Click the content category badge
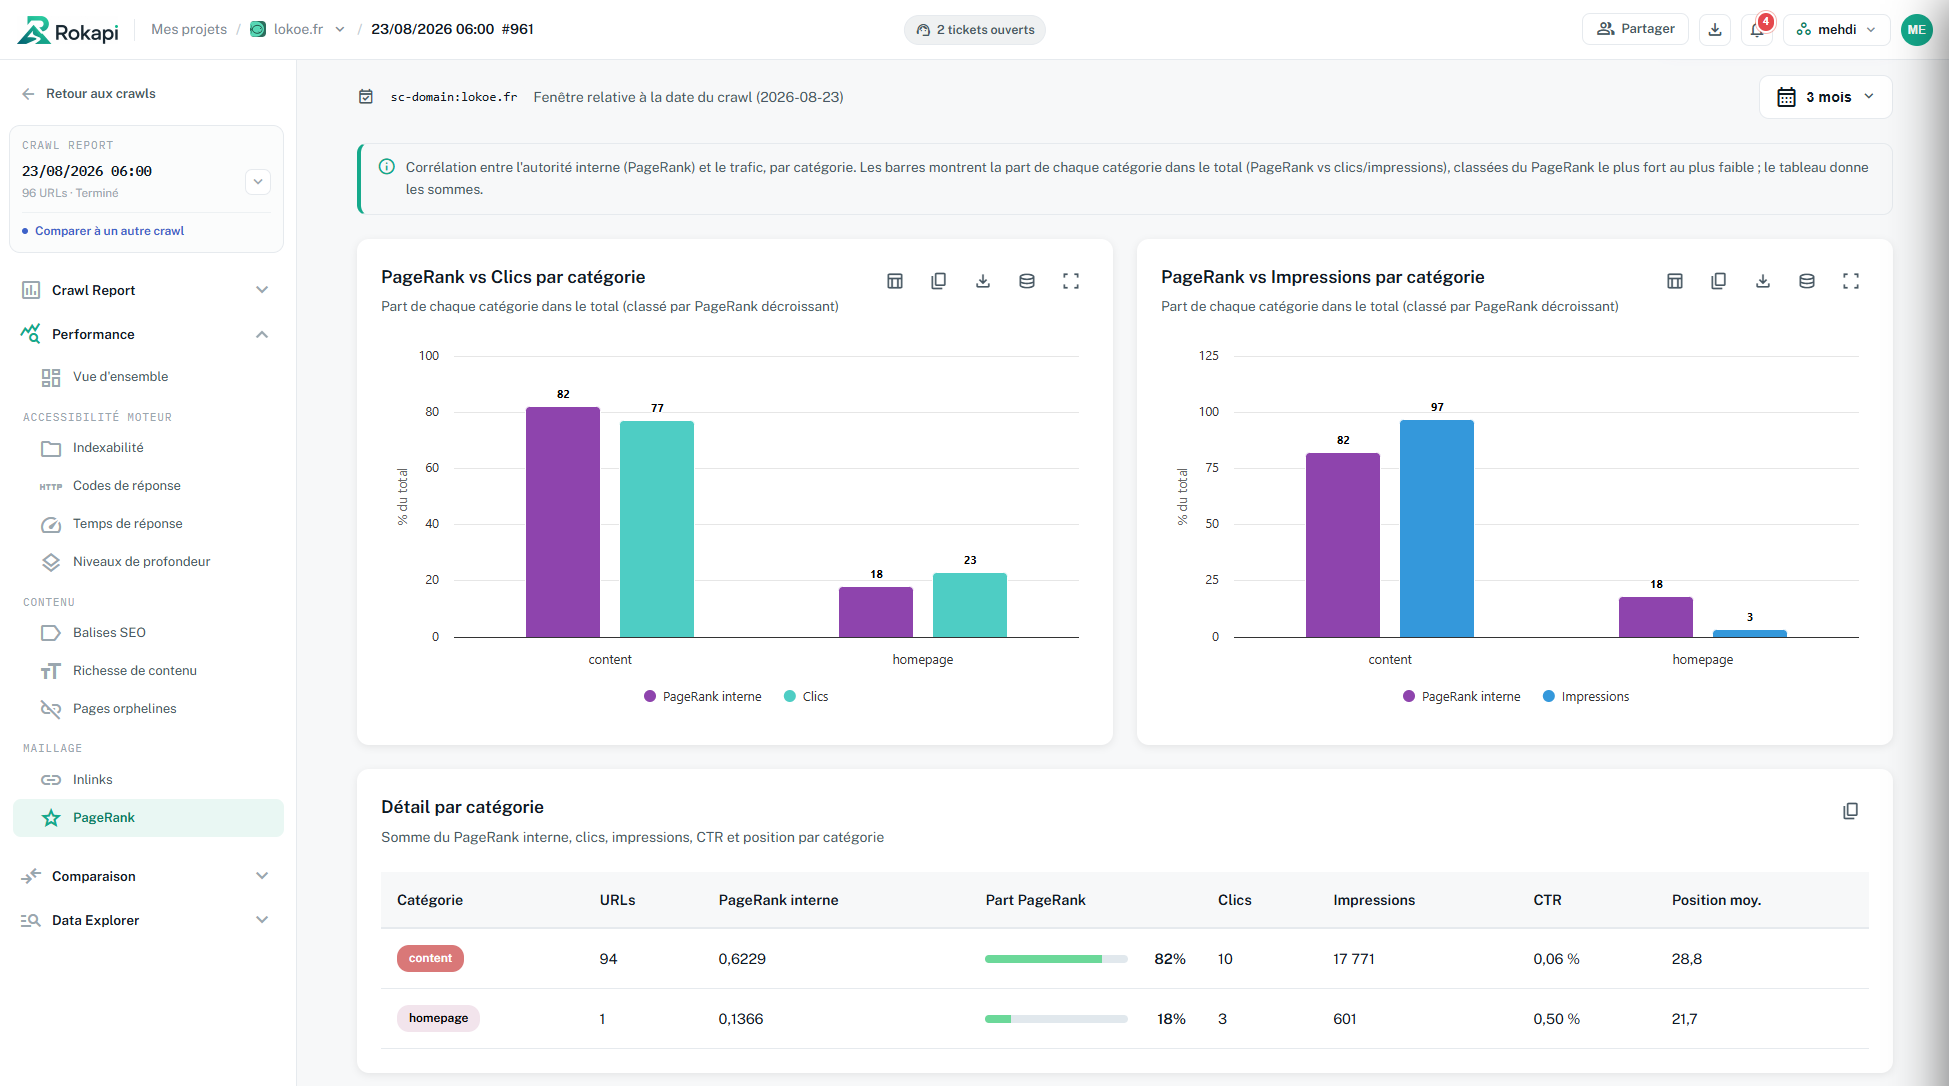The height and width of the screenshot is (1086, 1949). [x=430, y=958]
